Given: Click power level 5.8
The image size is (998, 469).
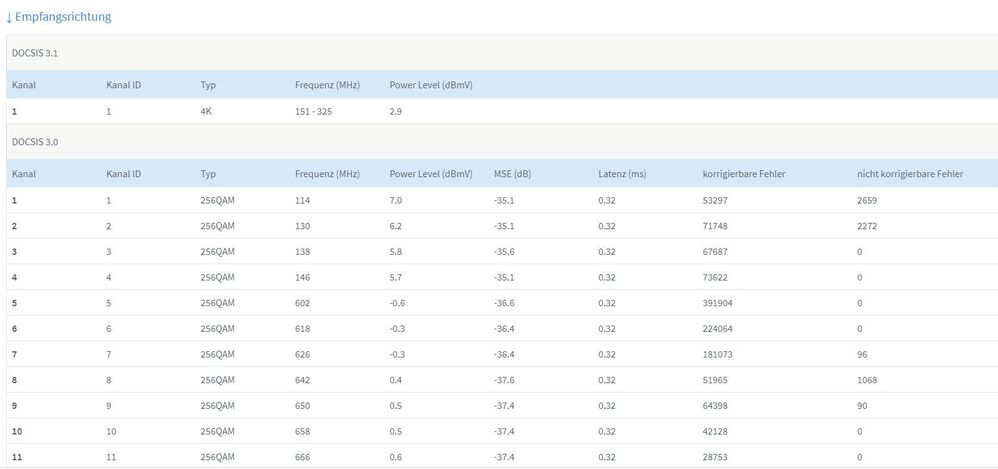Looking at the screenshot, I should [x=396, y=252].
